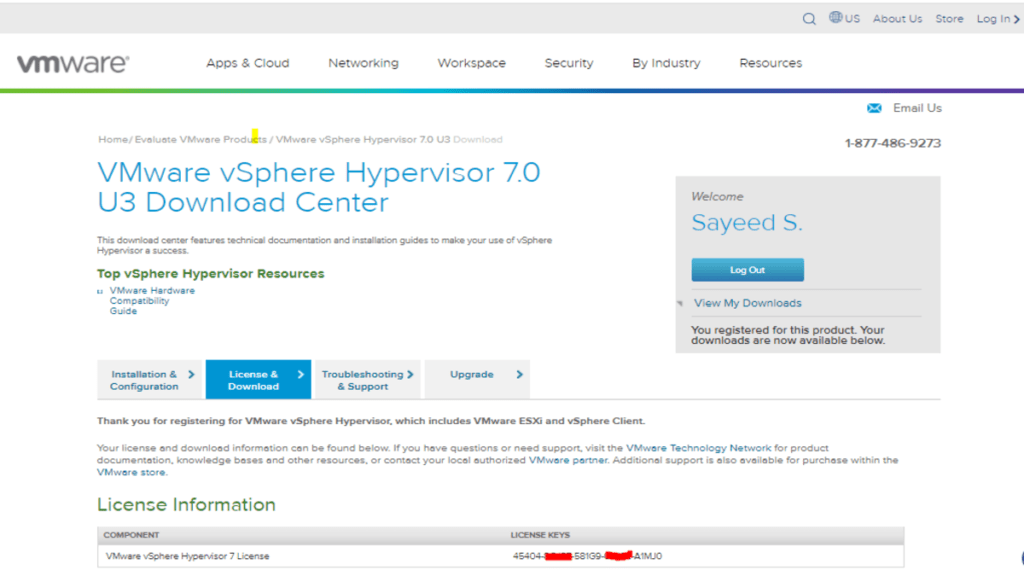This screenshot has width=1024, height=576.
Task: Click the Log Out button
Action: (746, 269)
